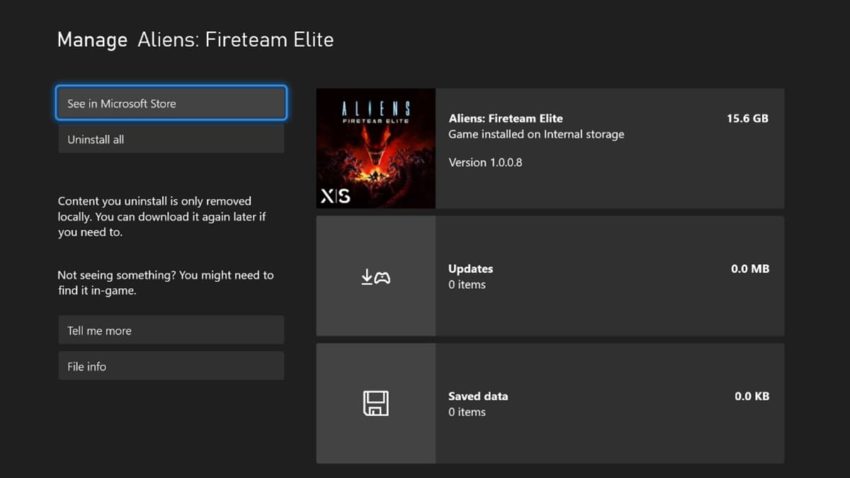Screen dimensions: 850x478
Task: Open the Tell me more option
Action: [x=171, y=330]
